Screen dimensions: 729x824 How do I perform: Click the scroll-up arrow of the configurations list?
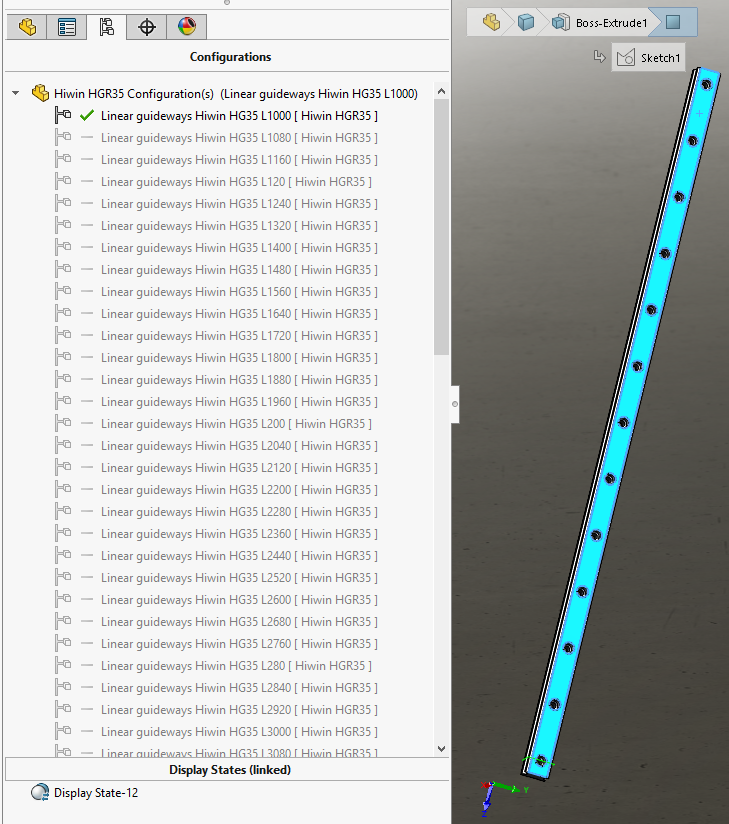441,91
